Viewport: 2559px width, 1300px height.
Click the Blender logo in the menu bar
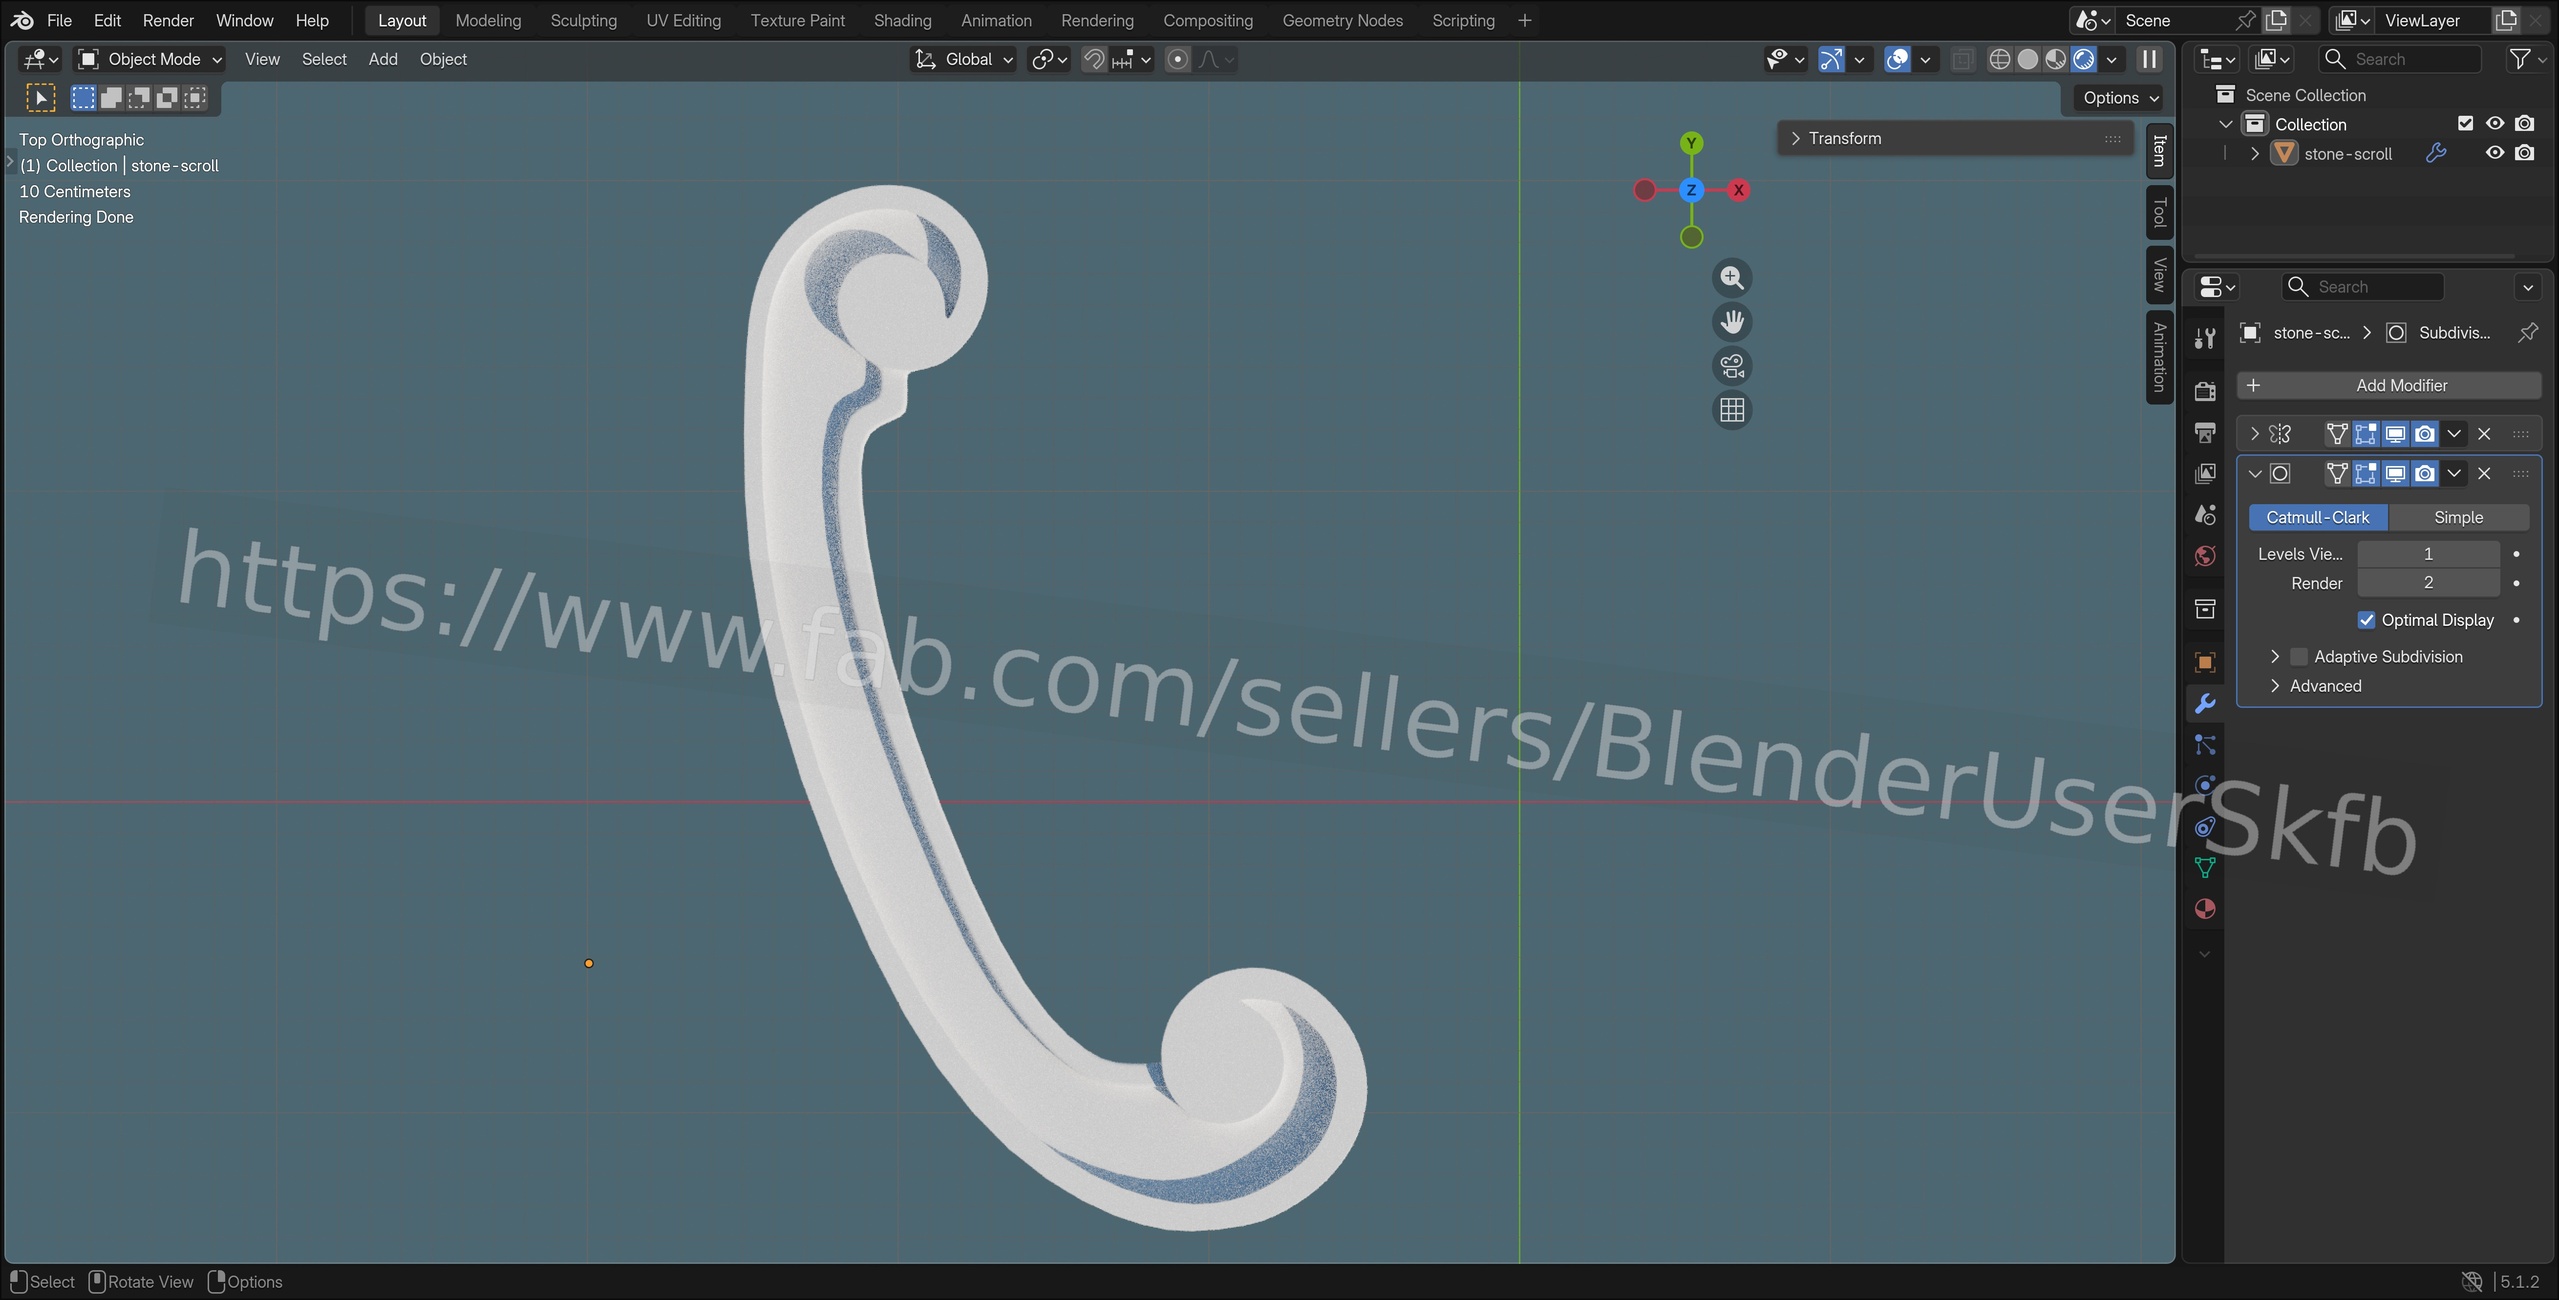(x=22, y=20)
